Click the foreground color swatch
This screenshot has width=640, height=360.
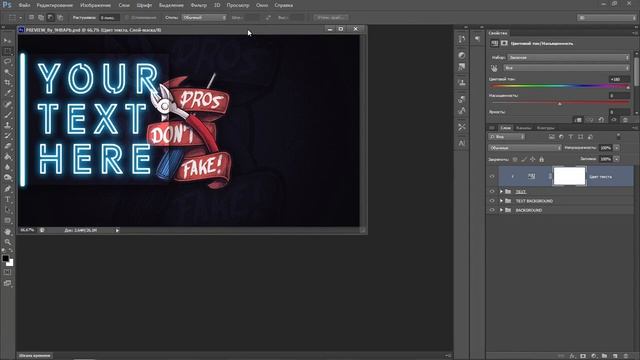pyautogui.click(x=5, y=258)
